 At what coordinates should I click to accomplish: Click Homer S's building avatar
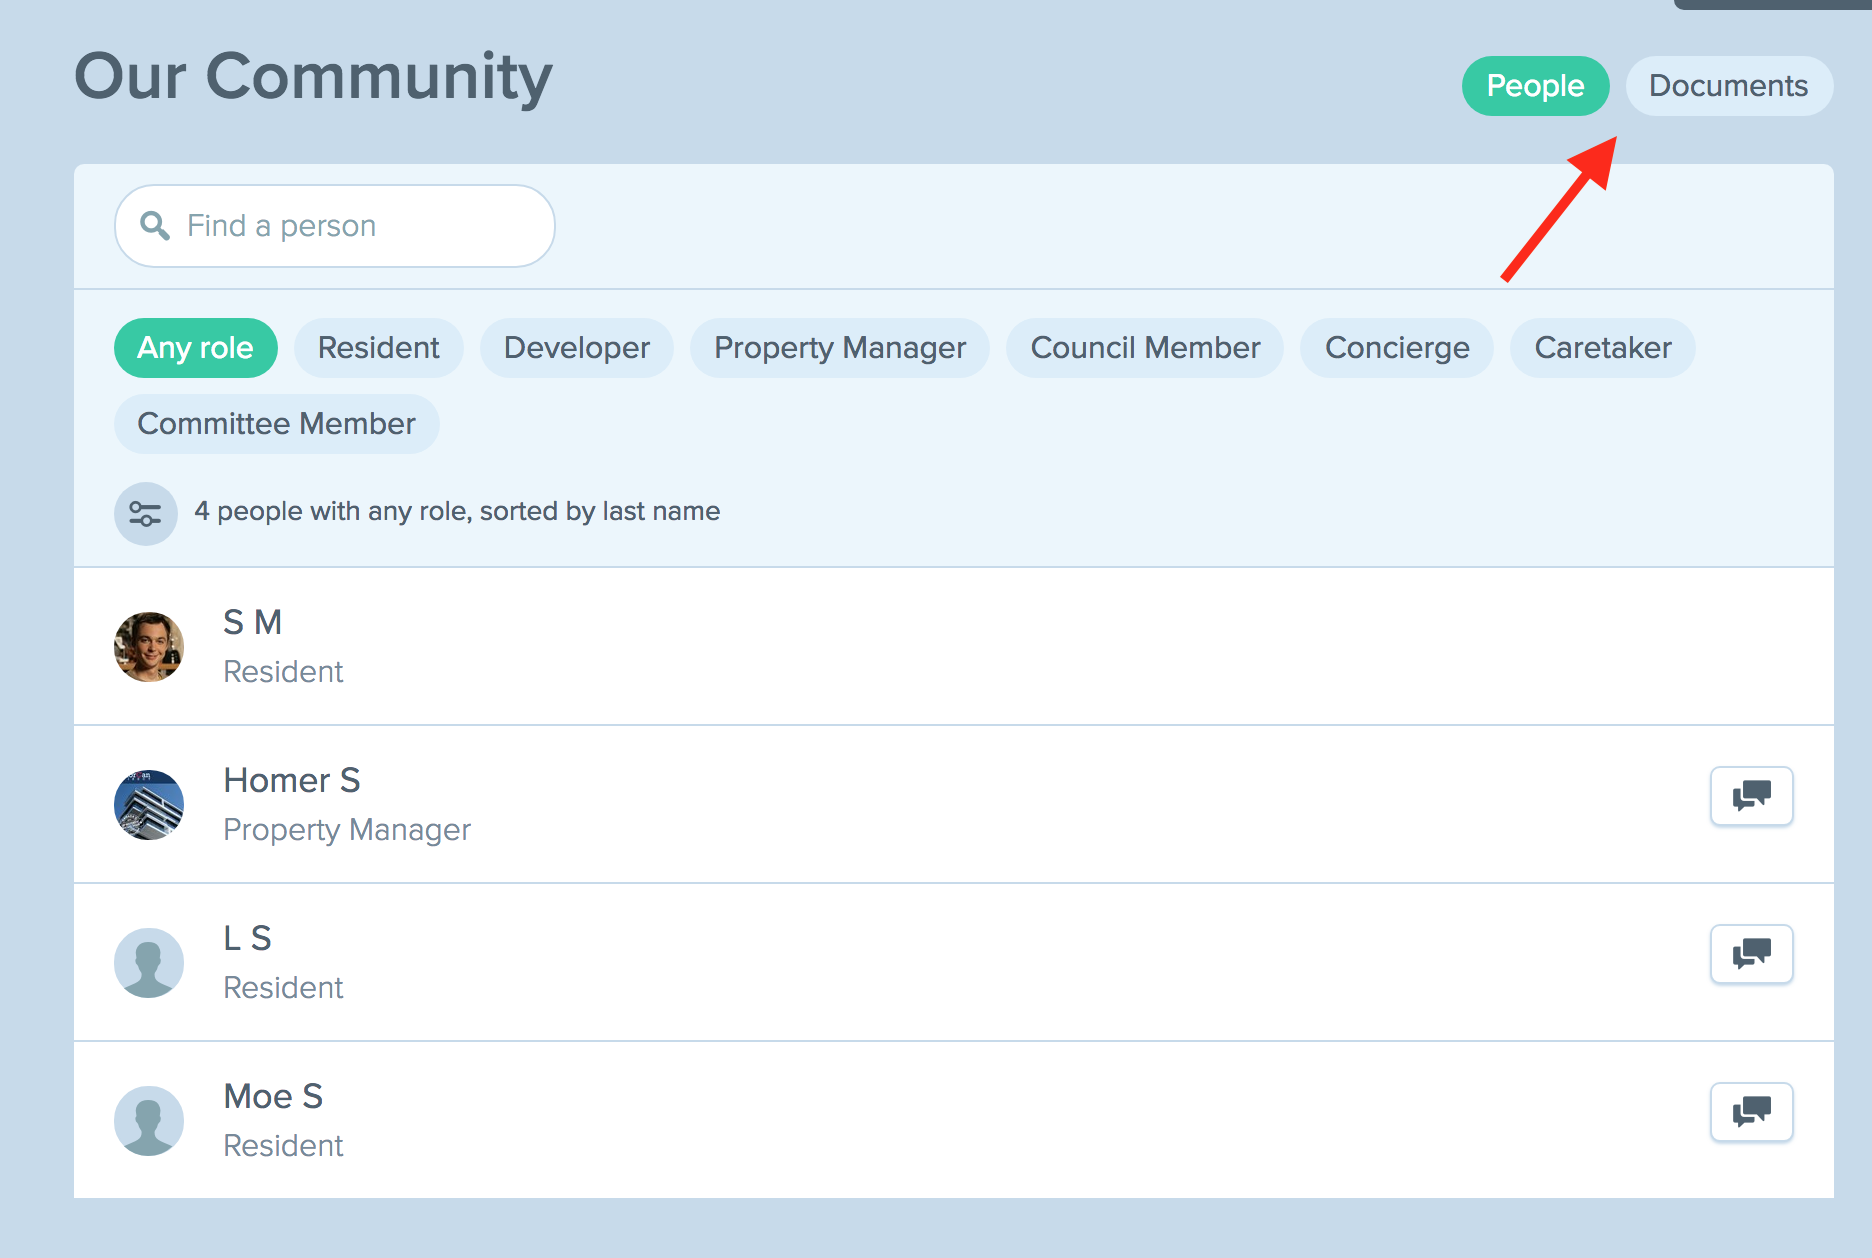pos(149,805)
